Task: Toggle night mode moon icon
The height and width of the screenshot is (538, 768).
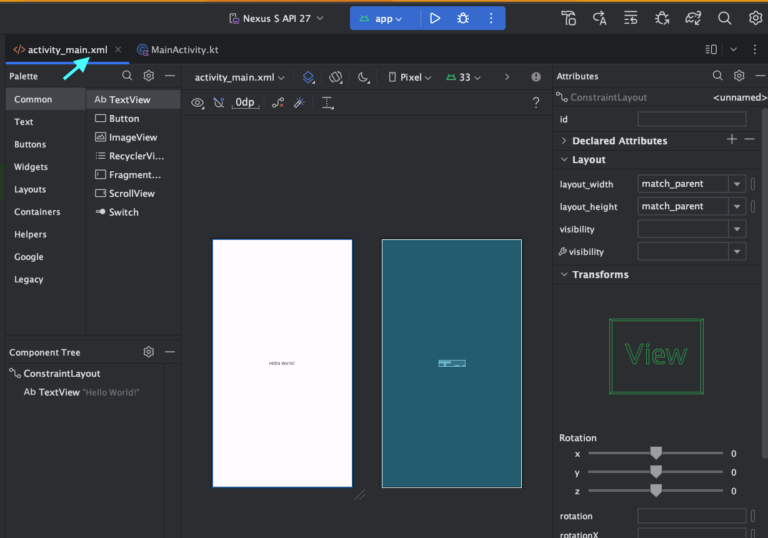Action: click(x=363, y=77)
